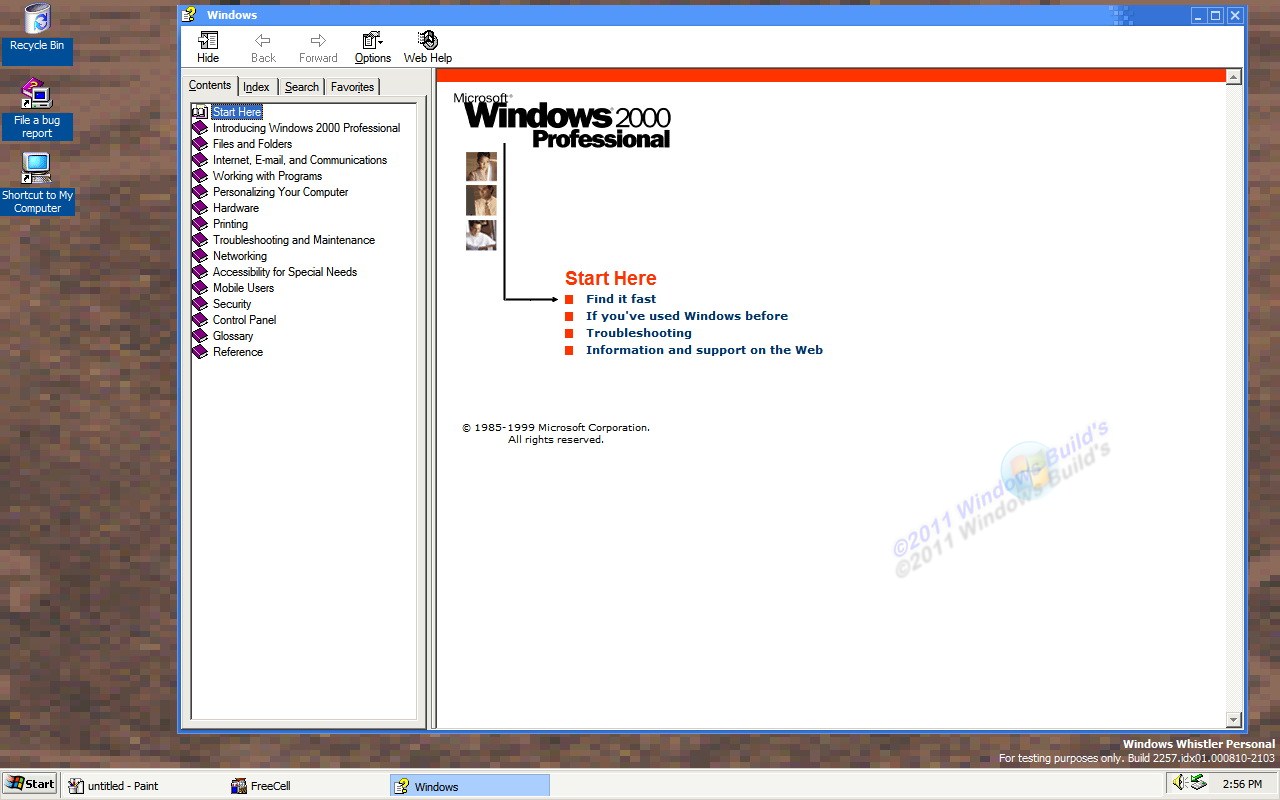1280x800 pixels.
Task: Click the Forward arrow icon
Action: tap(318, 40)
